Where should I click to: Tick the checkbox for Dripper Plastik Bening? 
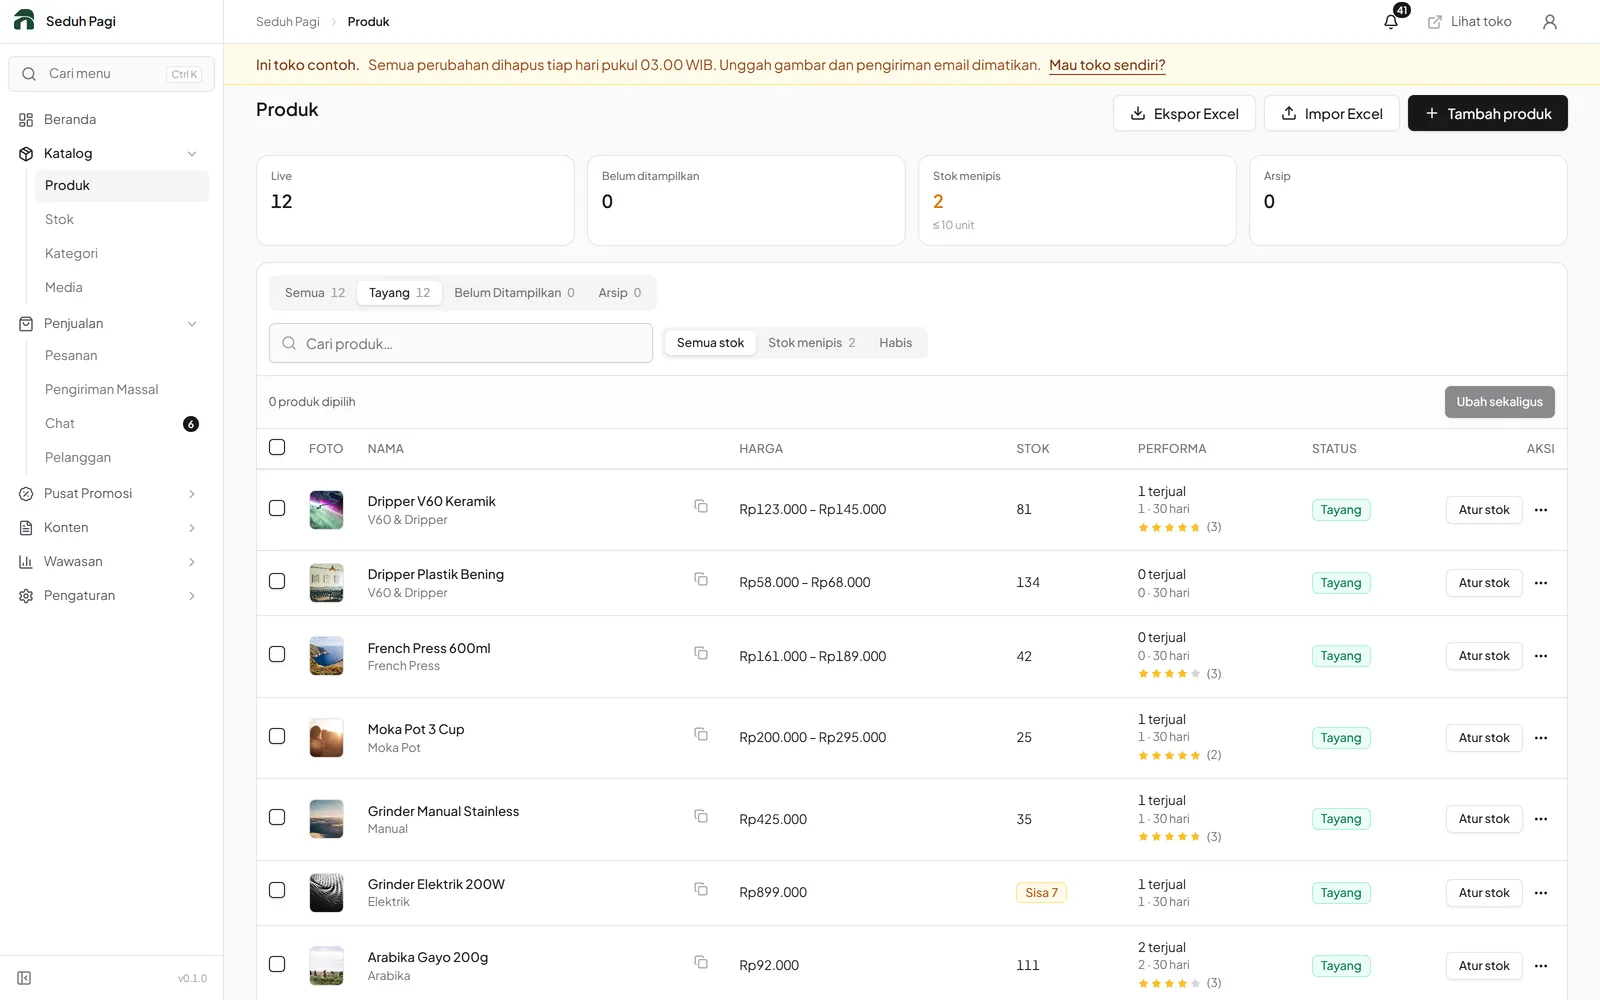coord(277,581)
